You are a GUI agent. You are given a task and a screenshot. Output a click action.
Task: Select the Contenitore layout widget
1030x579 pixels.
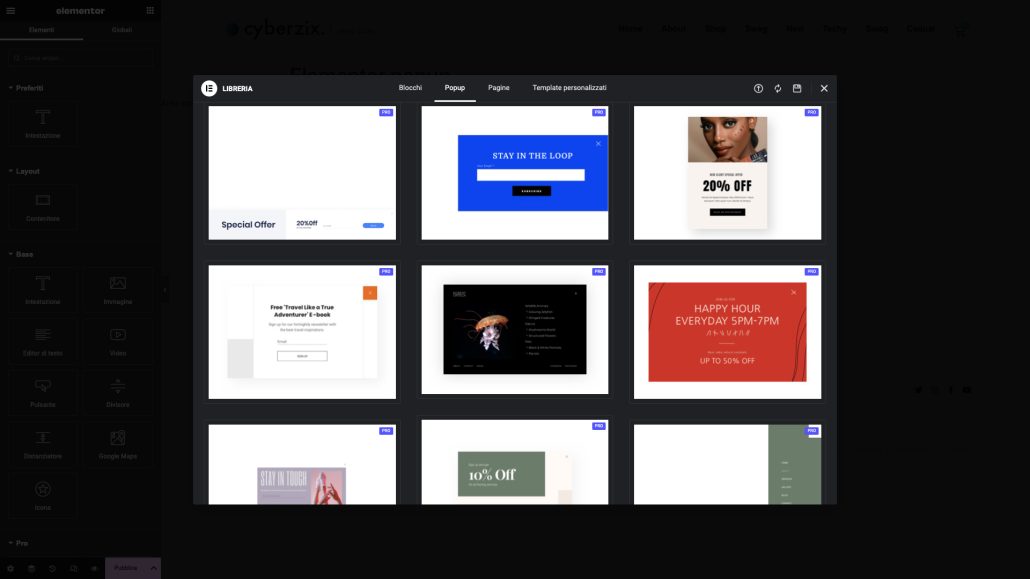click(42, 207)
